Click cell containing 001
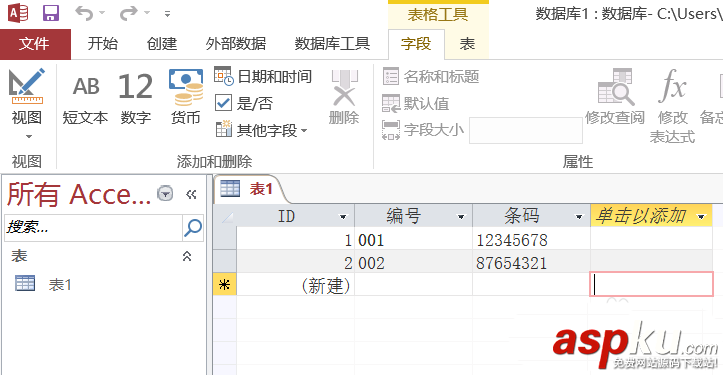Screen dimensions: 723x375 pos(414,239)
